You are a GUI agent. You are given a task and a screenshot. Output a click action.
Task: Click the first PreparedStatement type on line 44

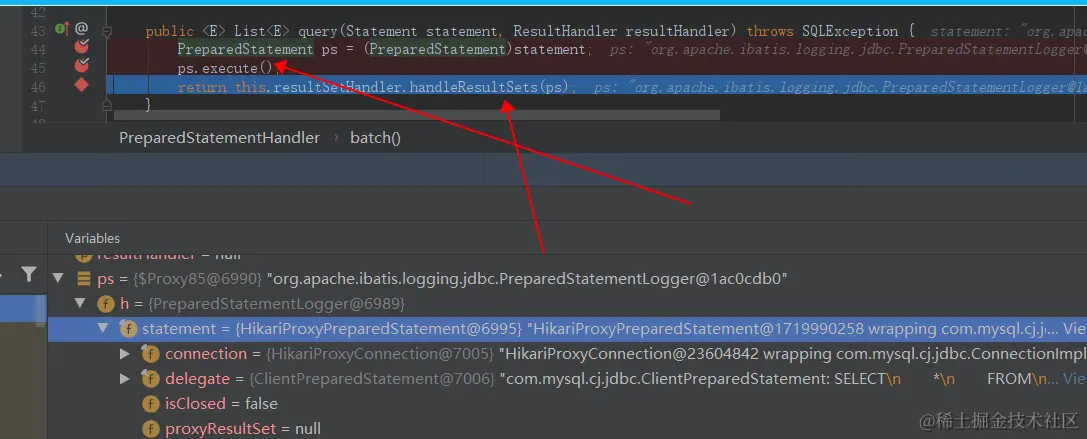coord(245,49)
